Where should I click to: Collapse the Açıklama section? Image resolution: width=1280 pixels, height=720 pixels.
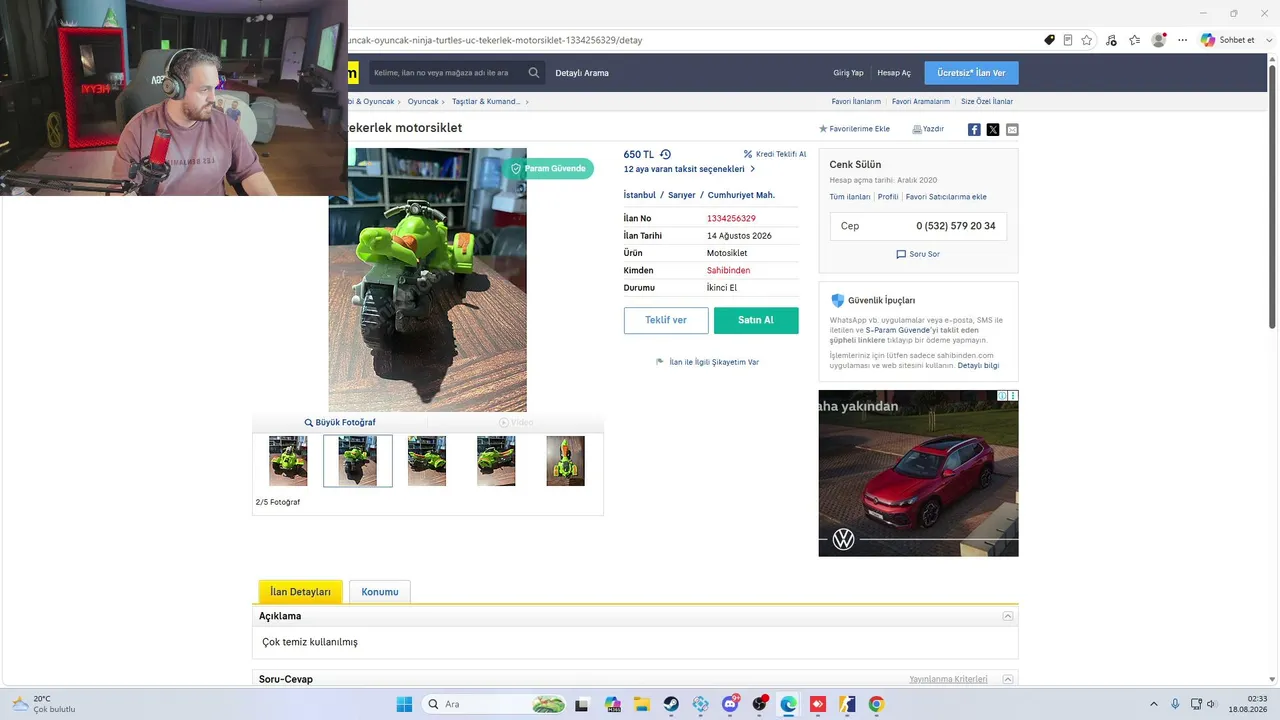pos(1007,616)
